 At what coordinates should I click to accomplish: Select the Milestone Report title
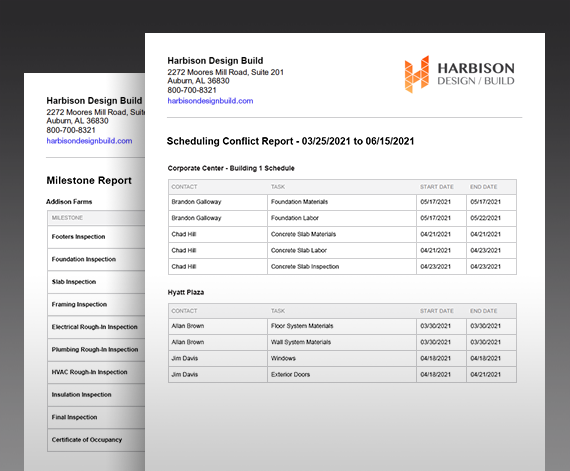tap(89, 180)
